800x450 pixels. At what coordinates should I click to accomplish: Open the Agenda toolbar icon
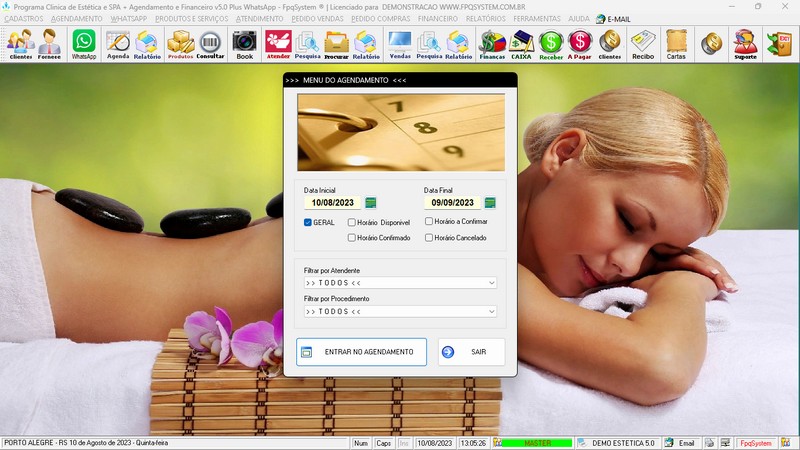point(118,44)
